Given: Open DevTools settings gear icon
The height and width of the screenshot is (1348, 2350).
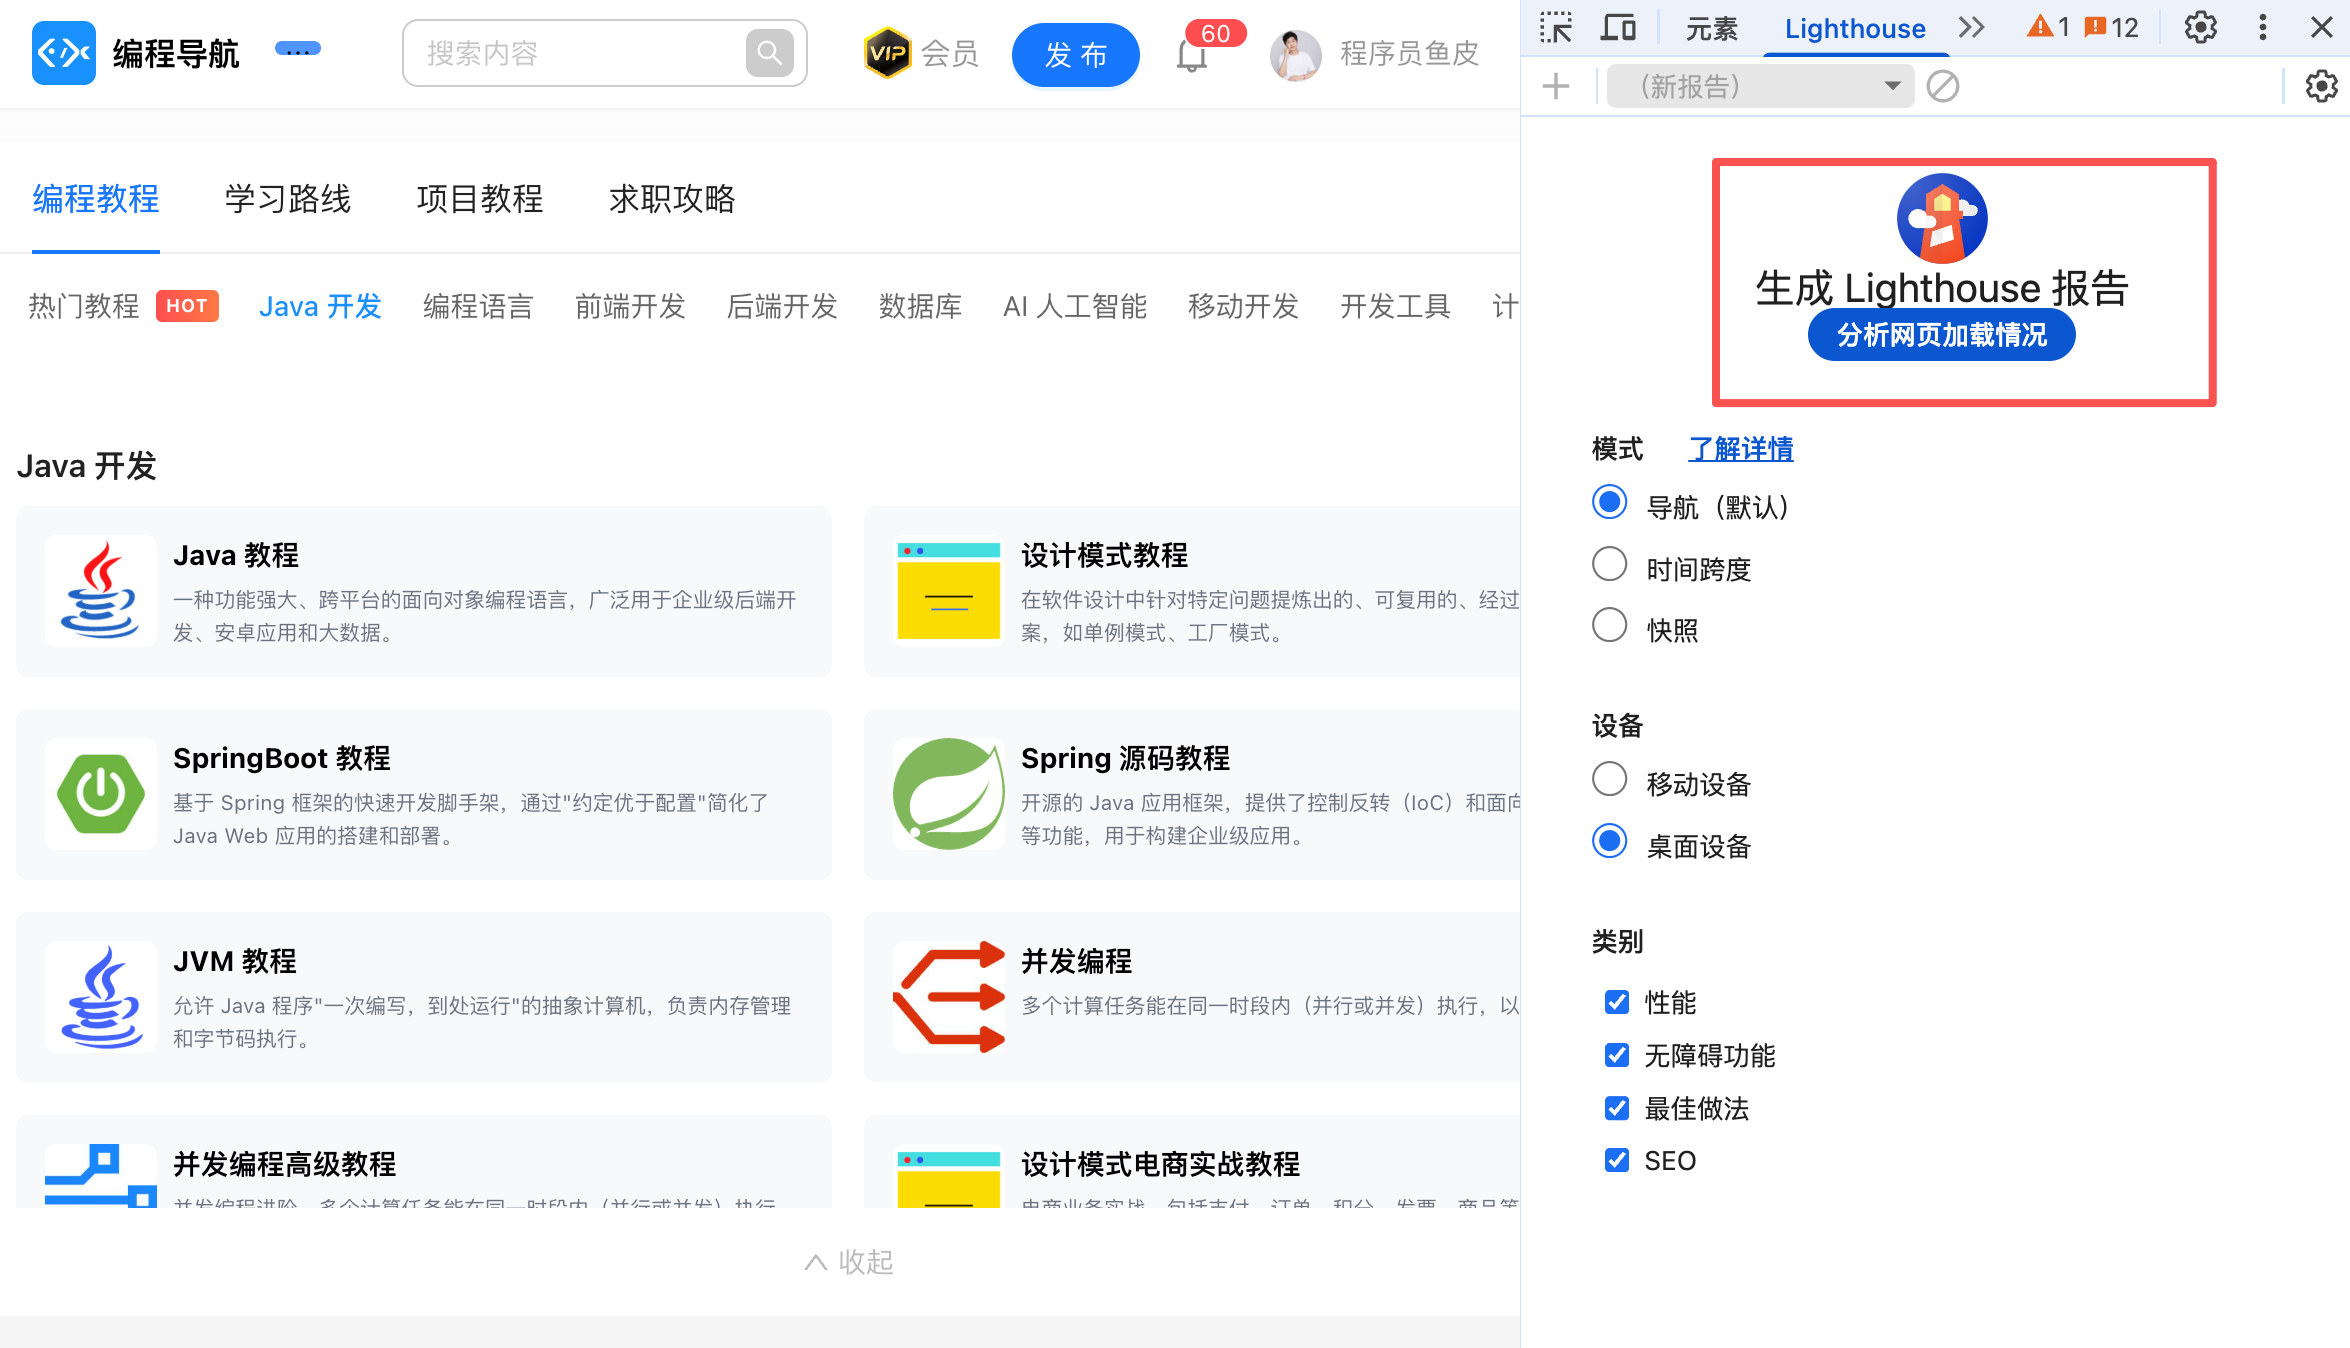Looking at the screenshot, I should (x=2200, y=28).
